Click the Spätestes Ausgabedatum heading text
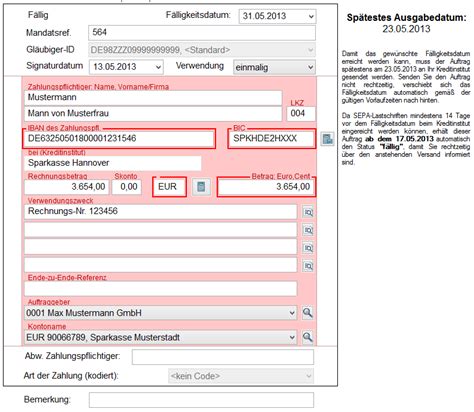This screenshot has height=412, width=474. pyautogui.click(x=406, y=18)
